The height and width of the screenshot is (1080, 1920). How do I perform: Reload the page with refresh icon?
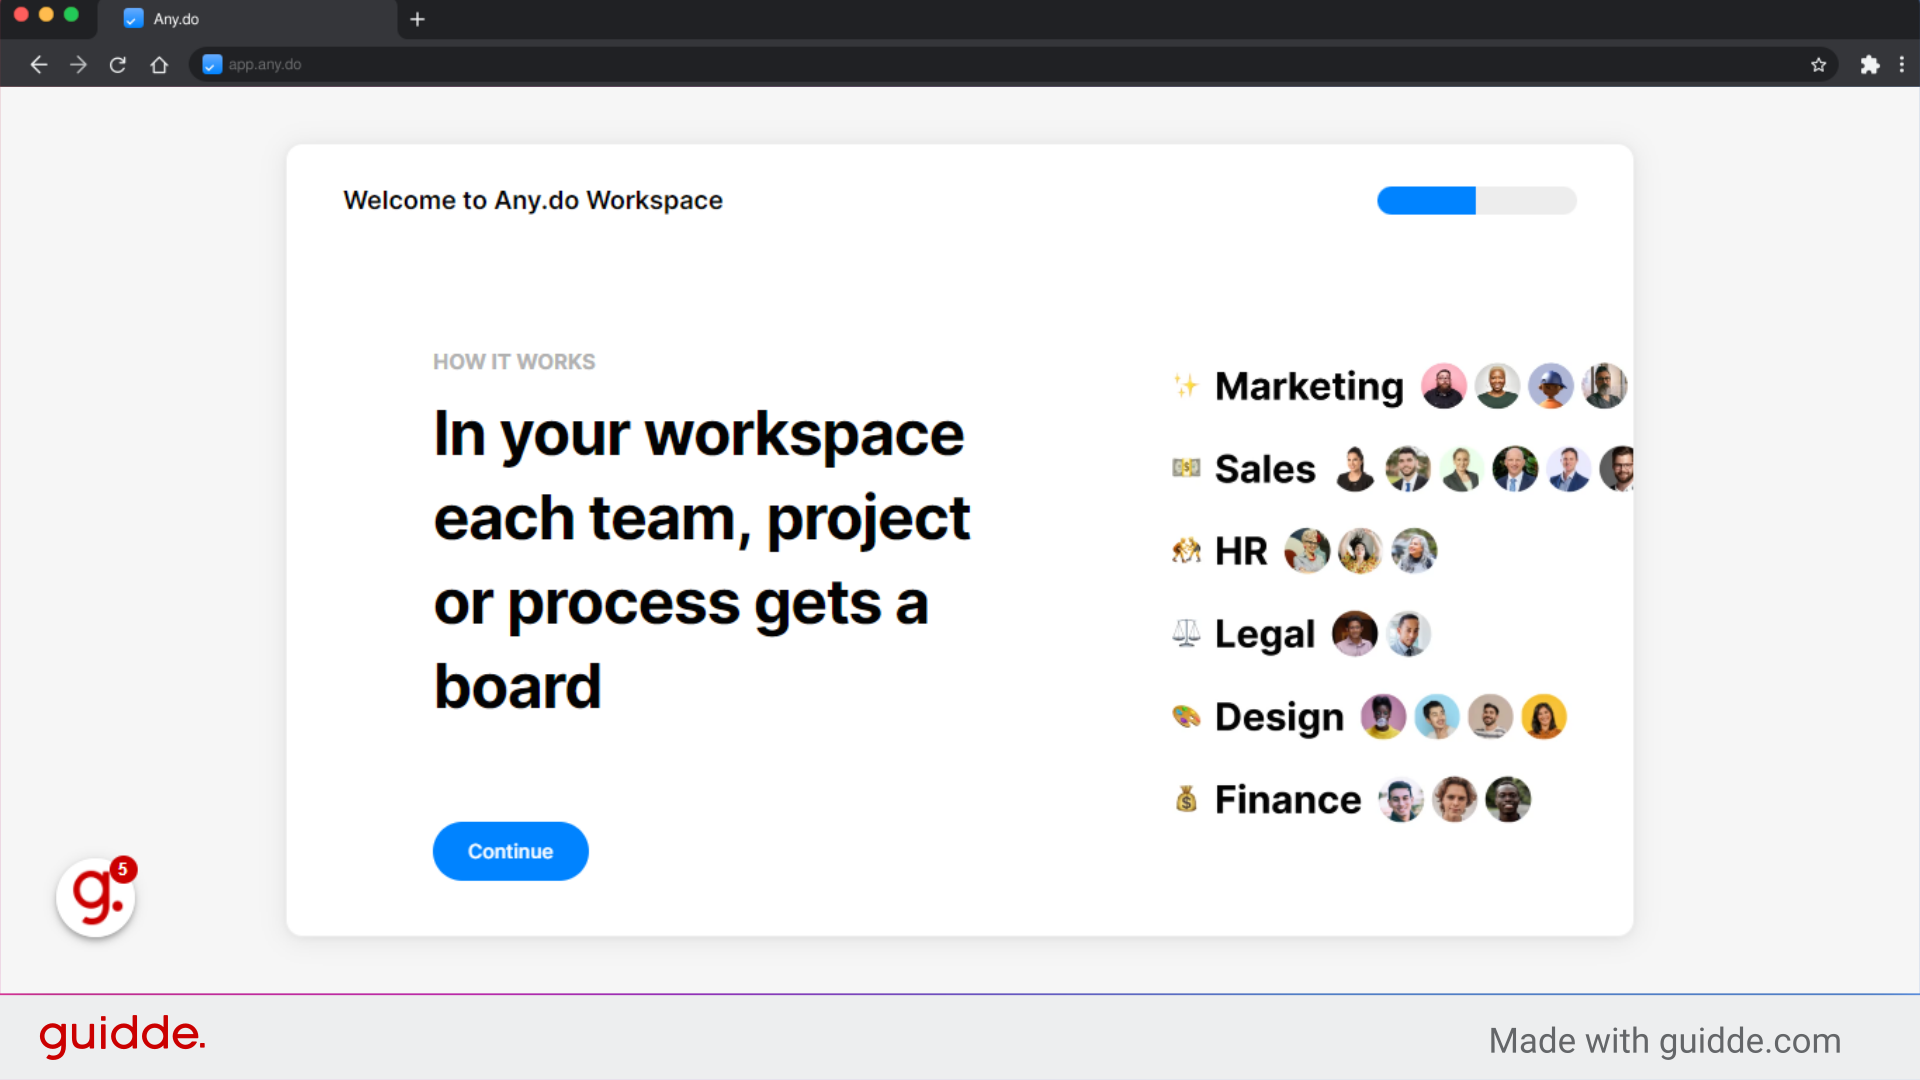tap(118, 65)
